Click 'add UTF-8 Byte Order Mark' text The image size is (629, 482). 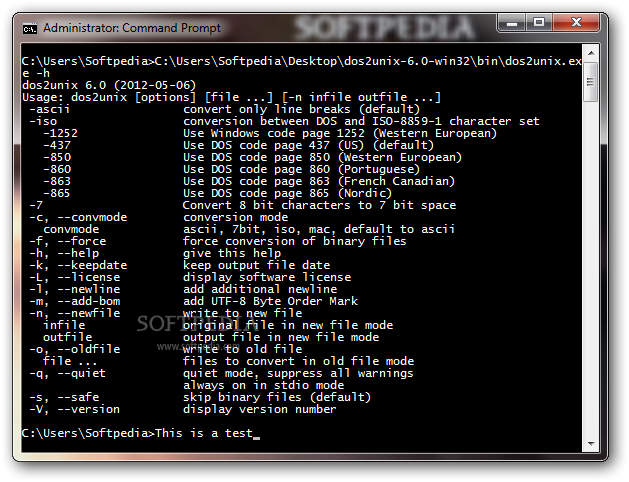270,301
